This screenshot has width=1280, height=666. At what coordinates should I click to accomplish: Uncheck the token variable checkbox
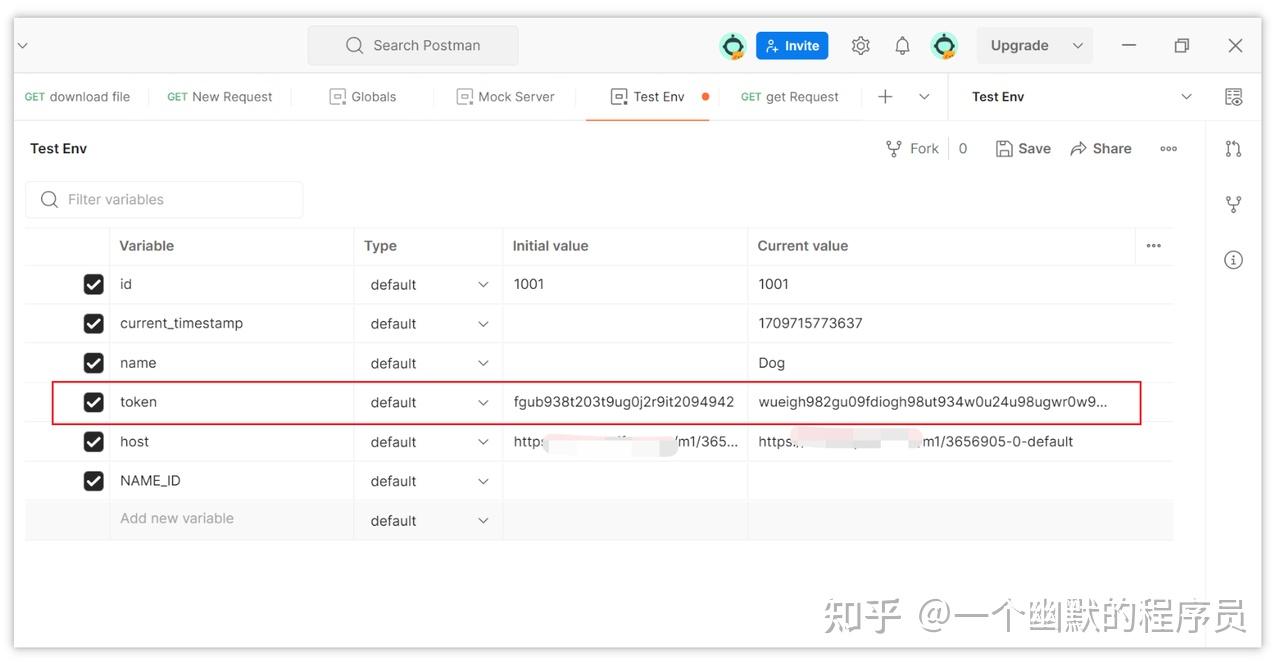tap(93, 402)
